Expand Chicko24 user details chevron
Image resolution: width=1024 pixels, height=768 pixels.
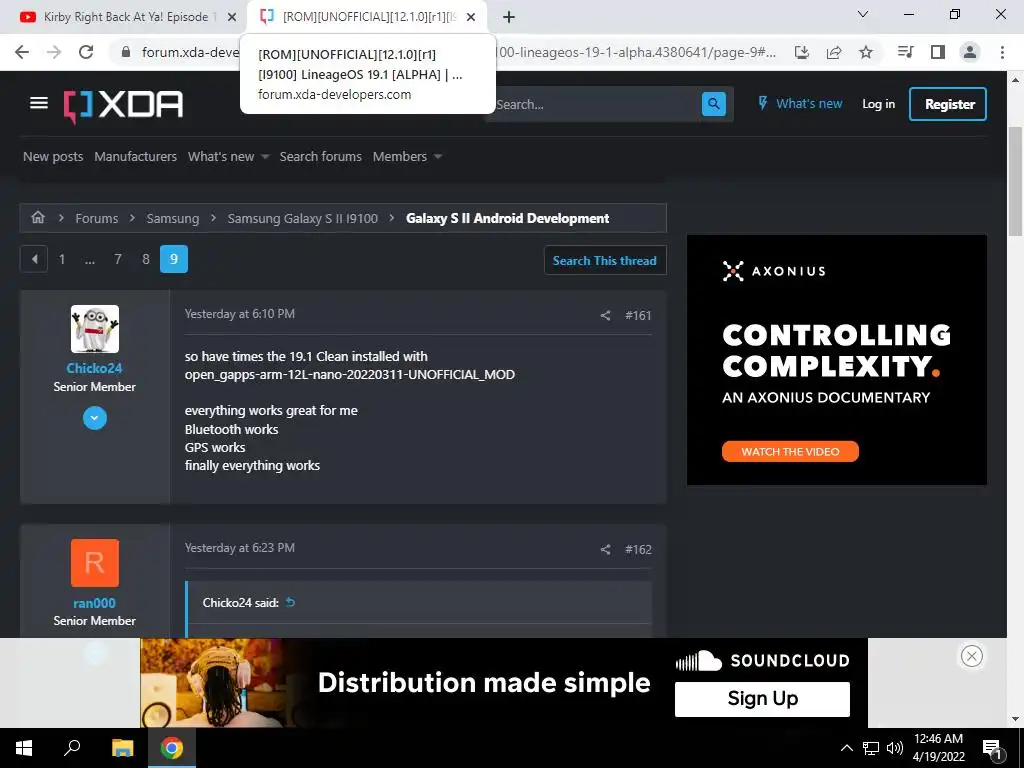point(95,418)
